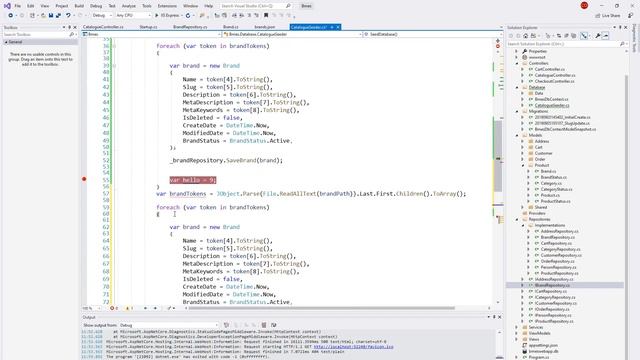The height and width of the screenshot is (360, 640).
Task: Click the navigate backward toolbar icon
Action: pyautogui.click(x=11, y=16)
